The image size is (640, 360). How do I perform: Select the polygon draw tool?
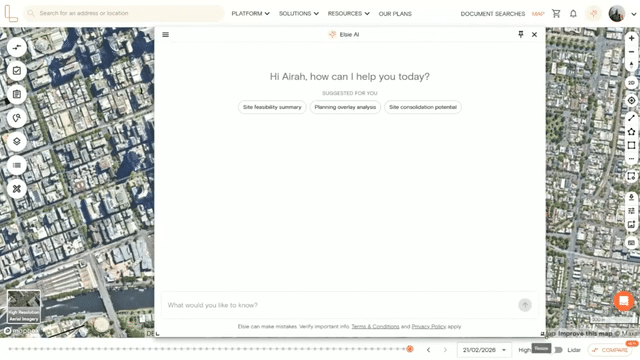point(631,131)
